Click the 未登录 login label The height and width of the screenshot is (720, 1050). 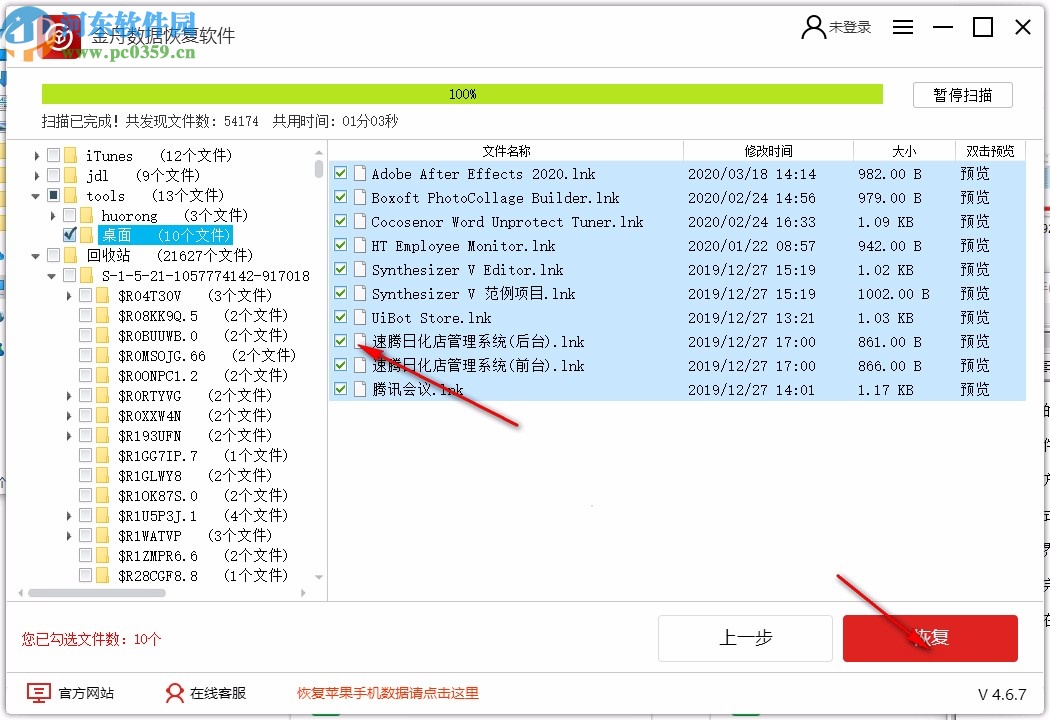(x=848, y=28)
